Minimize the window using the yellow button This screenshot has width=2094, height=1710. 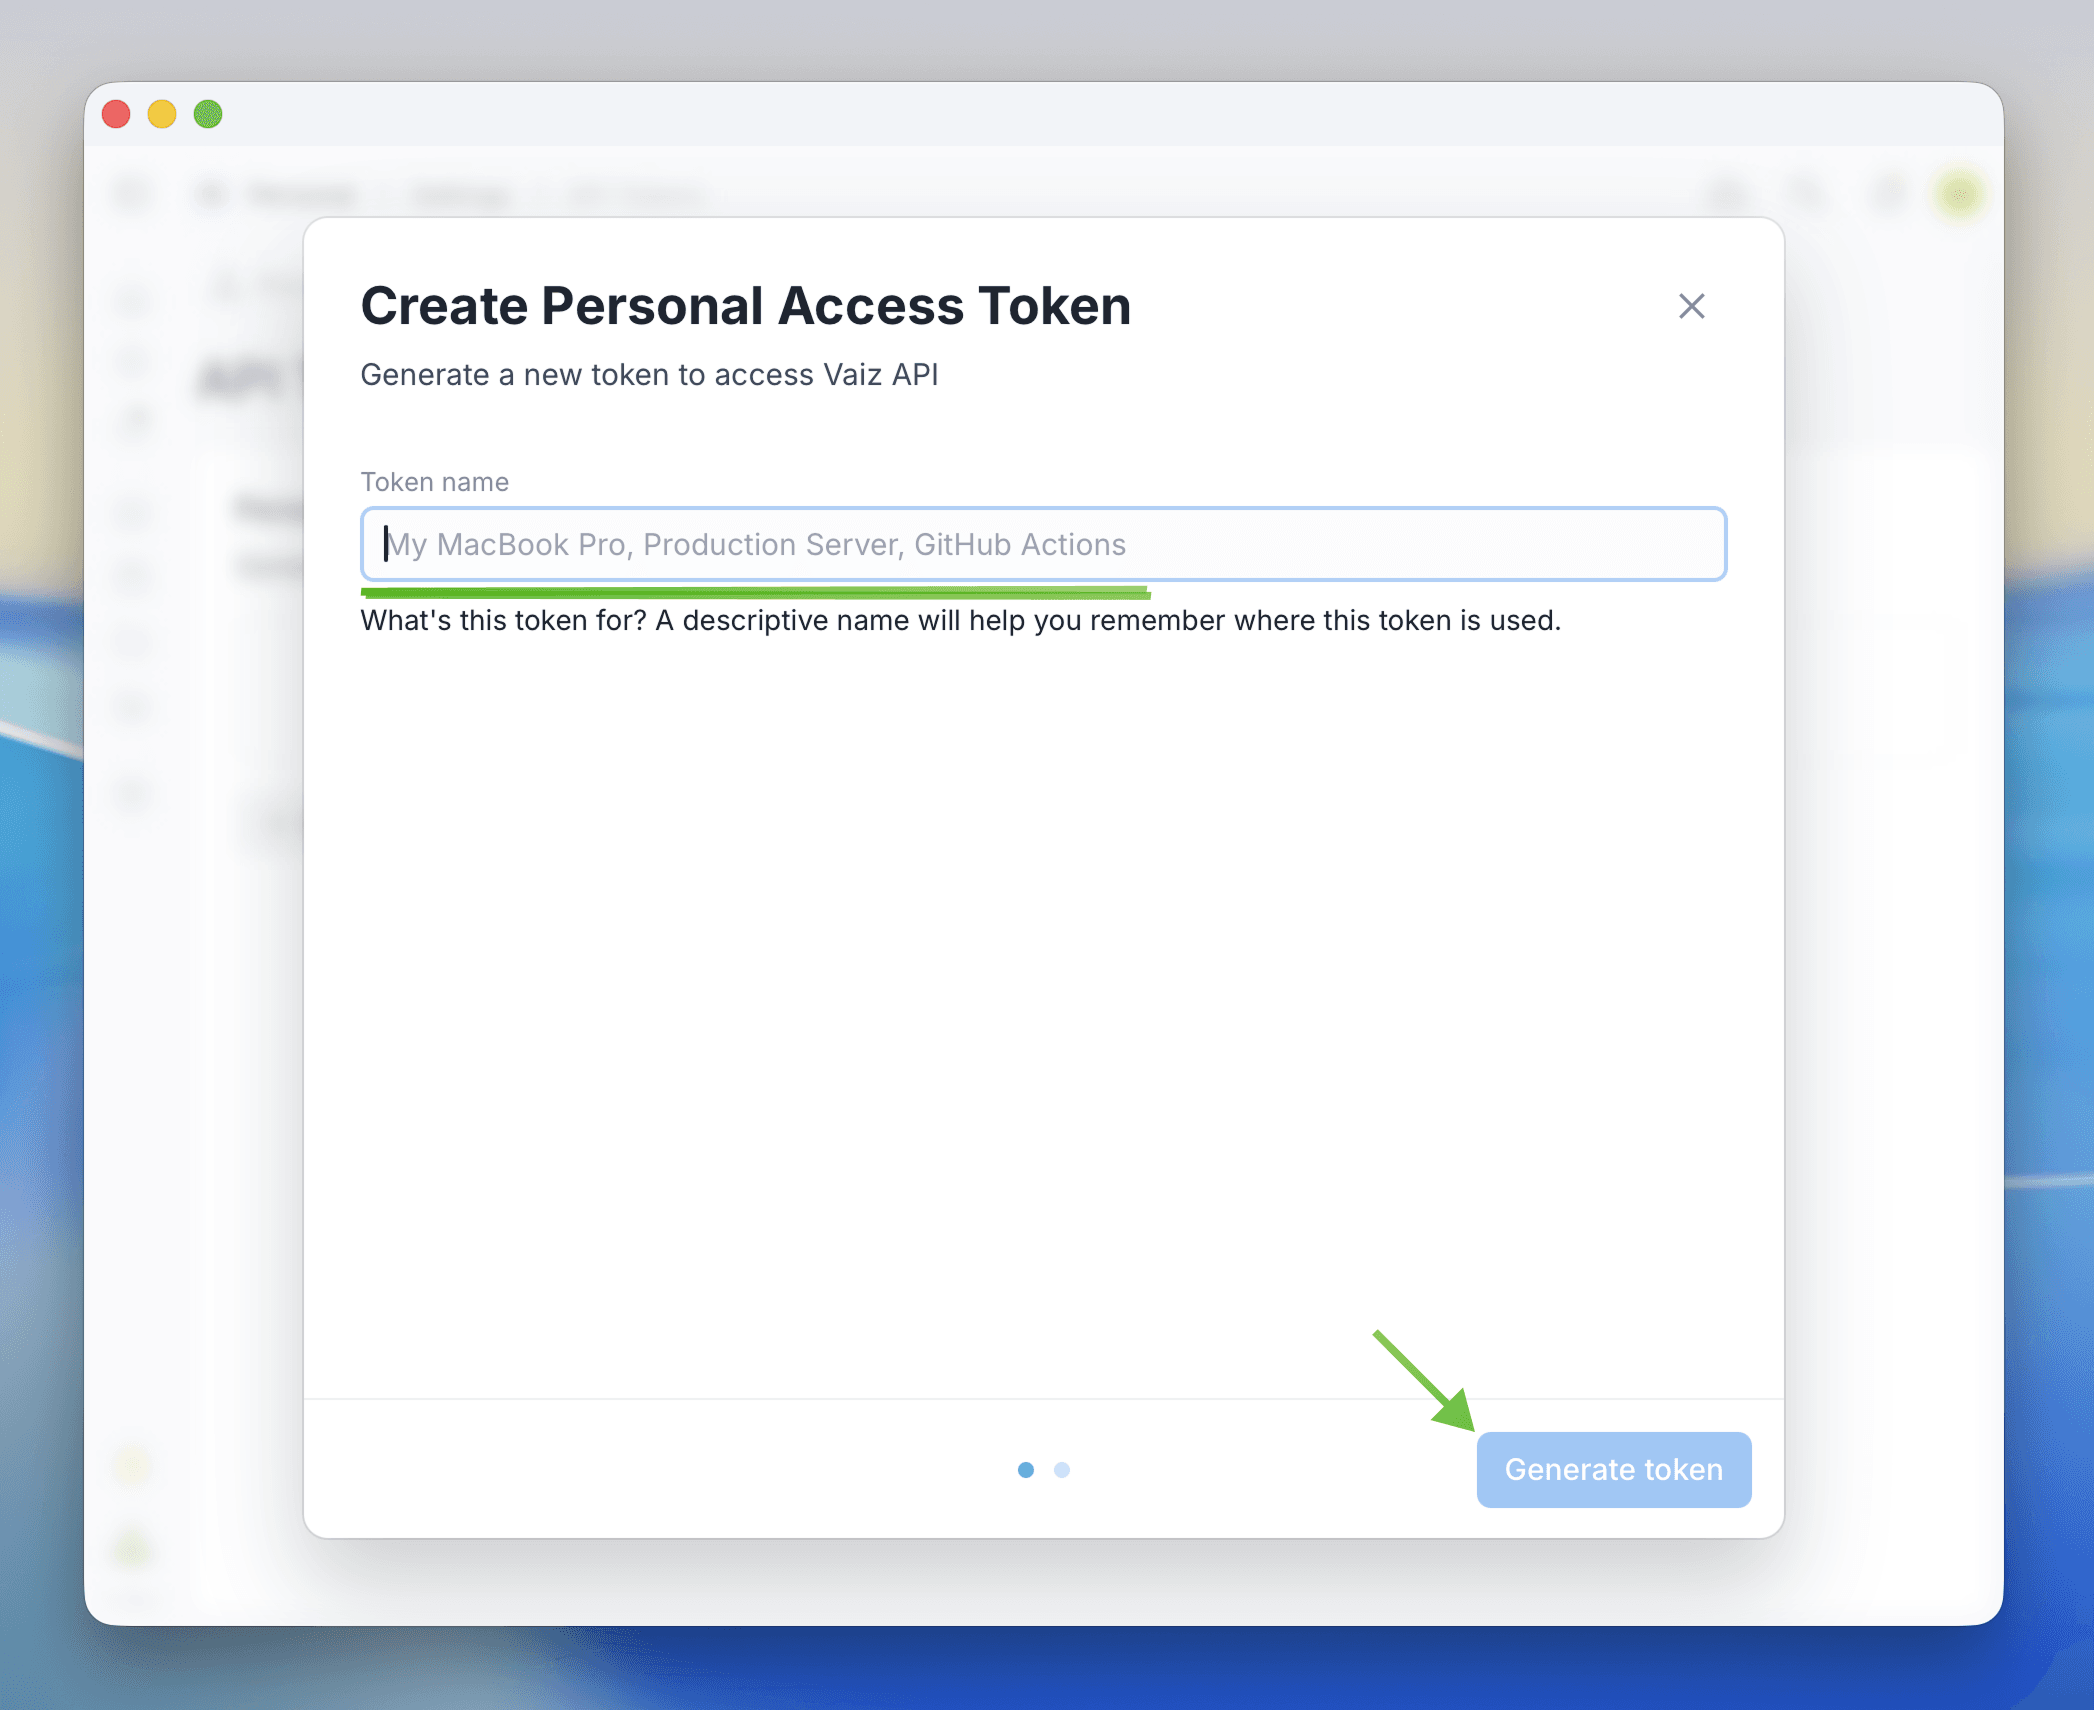point(162,114)
